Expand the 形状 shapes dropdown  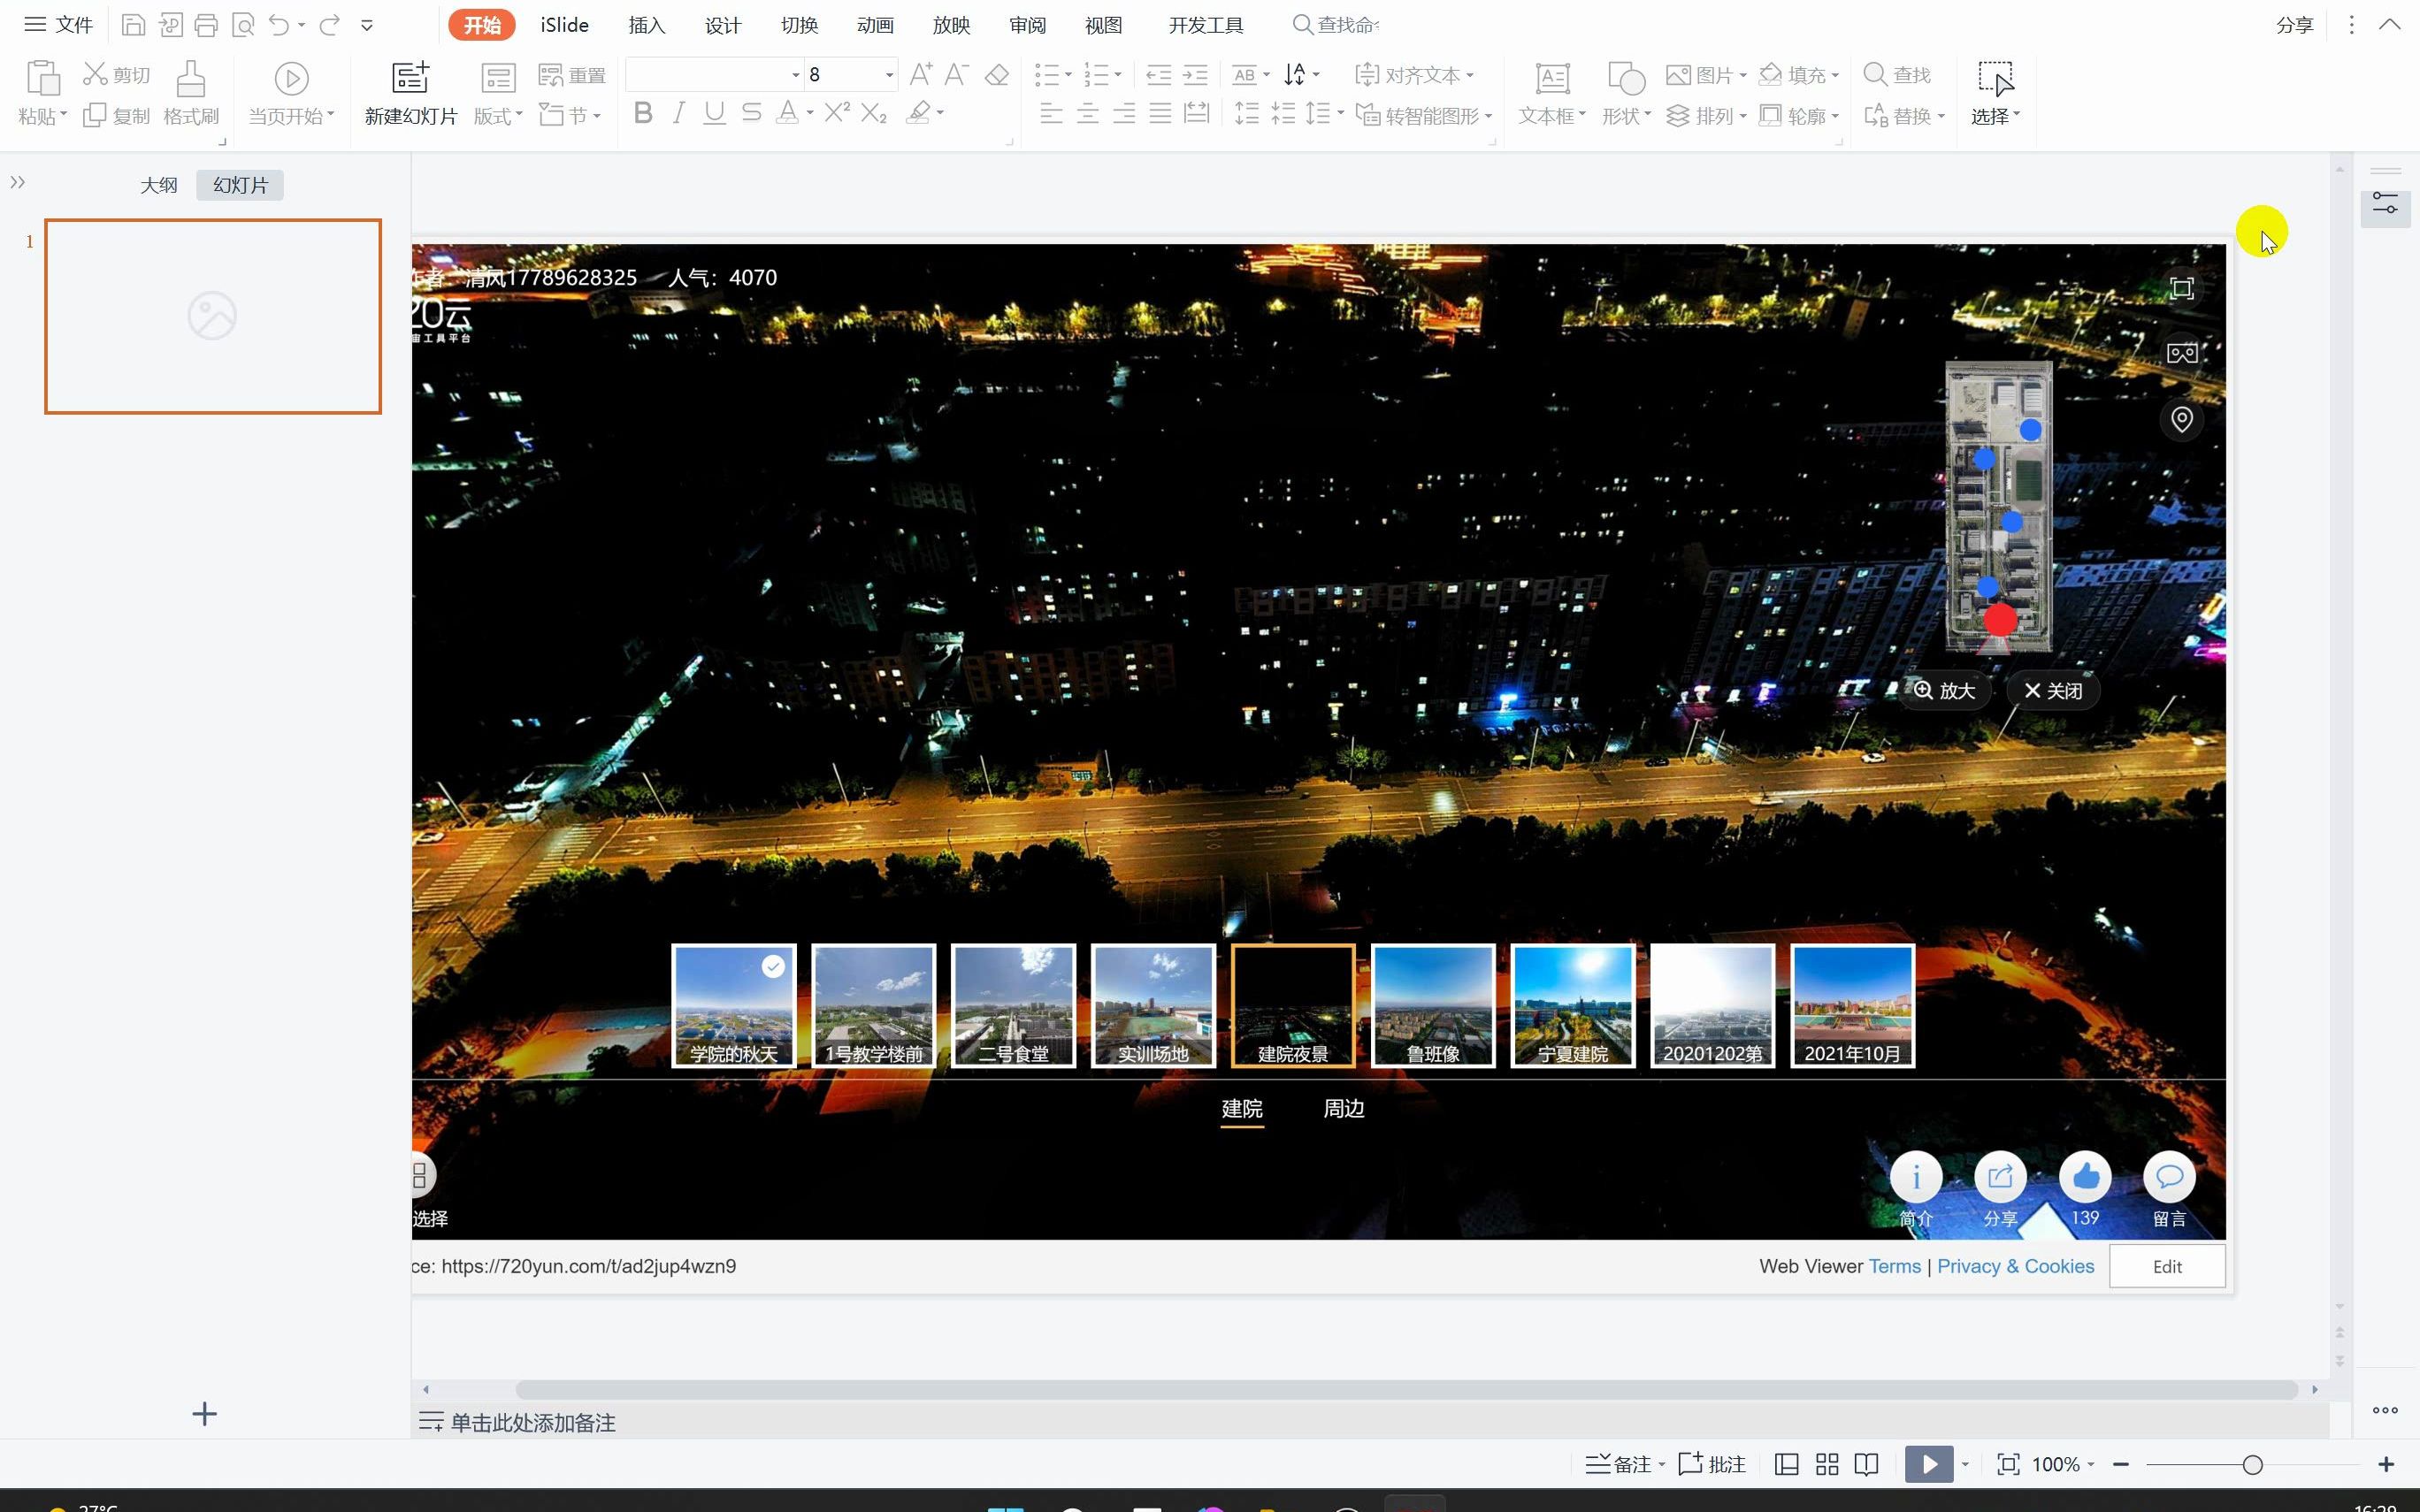1626,116
